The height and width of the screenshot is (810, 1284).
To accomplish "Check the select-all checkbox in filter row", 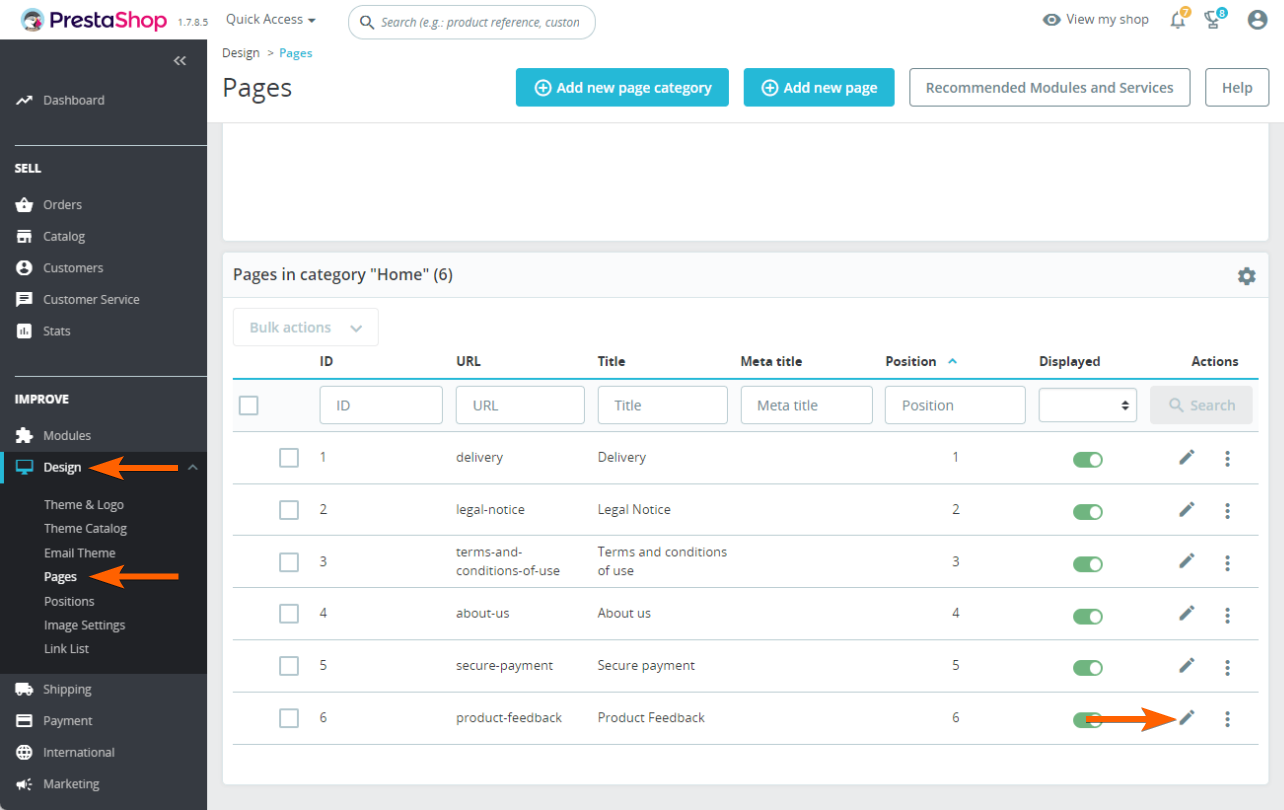I will coord(249,405).
